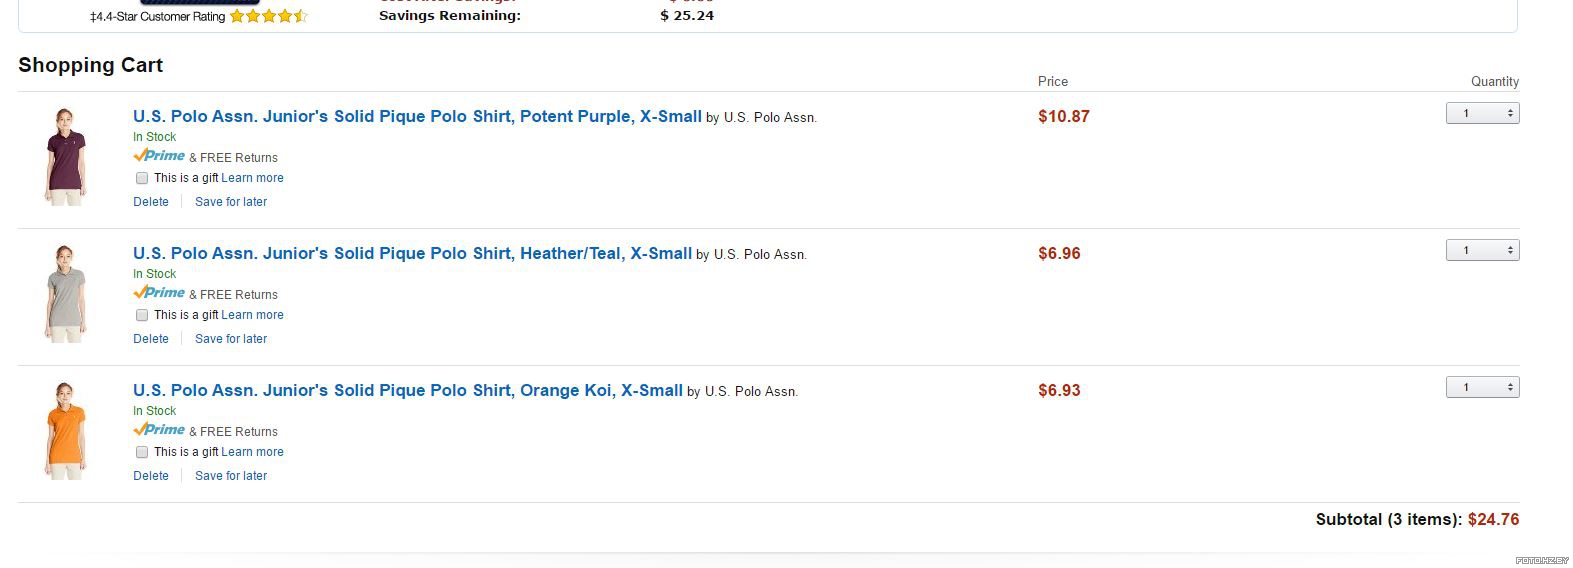Mark the Potent Purple shirt as a gift

[x=142, y=178]
